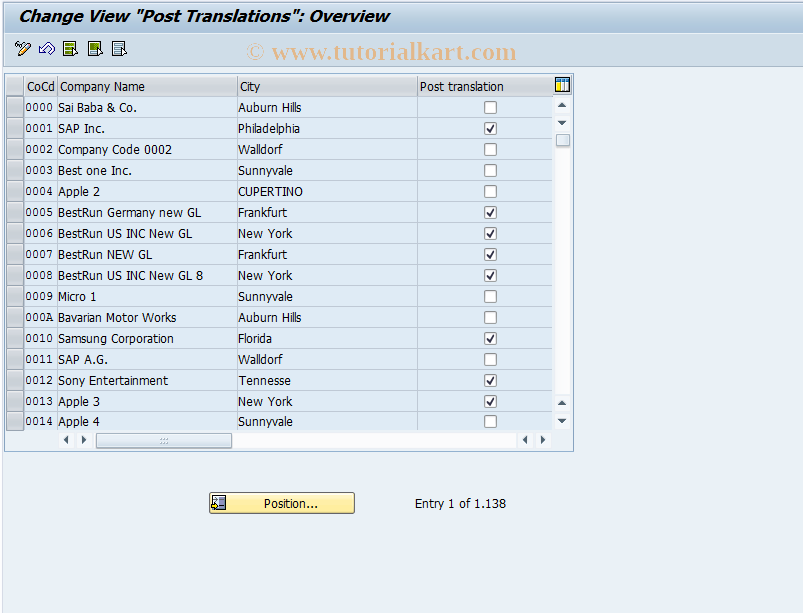
Task: Toggle Post translation for Sai Baba & Co.
Action: tap(490, 108)
